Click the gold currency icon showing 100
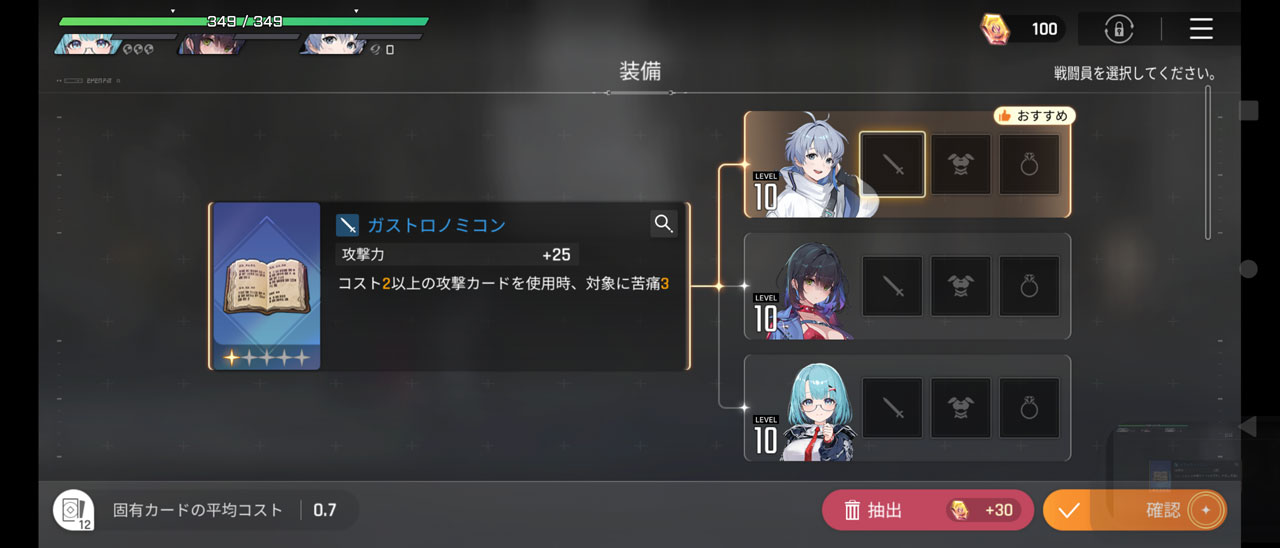1280x548 pixels. (995, 29)
